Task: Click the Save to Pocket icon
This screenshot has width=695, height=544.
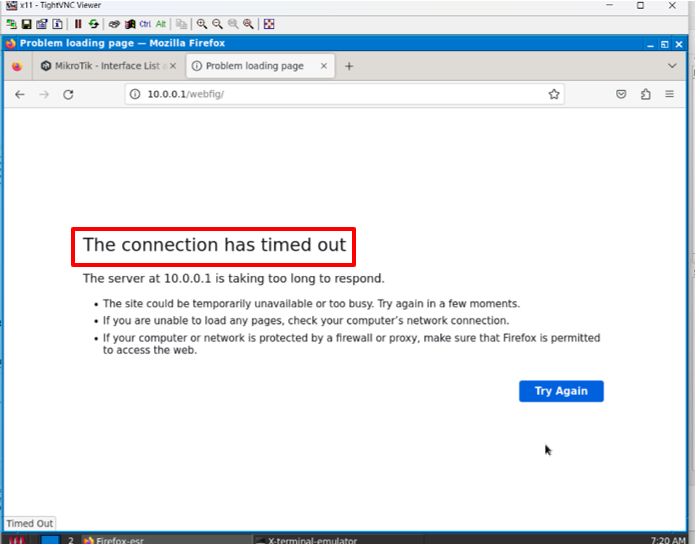Action: [620, 94]
